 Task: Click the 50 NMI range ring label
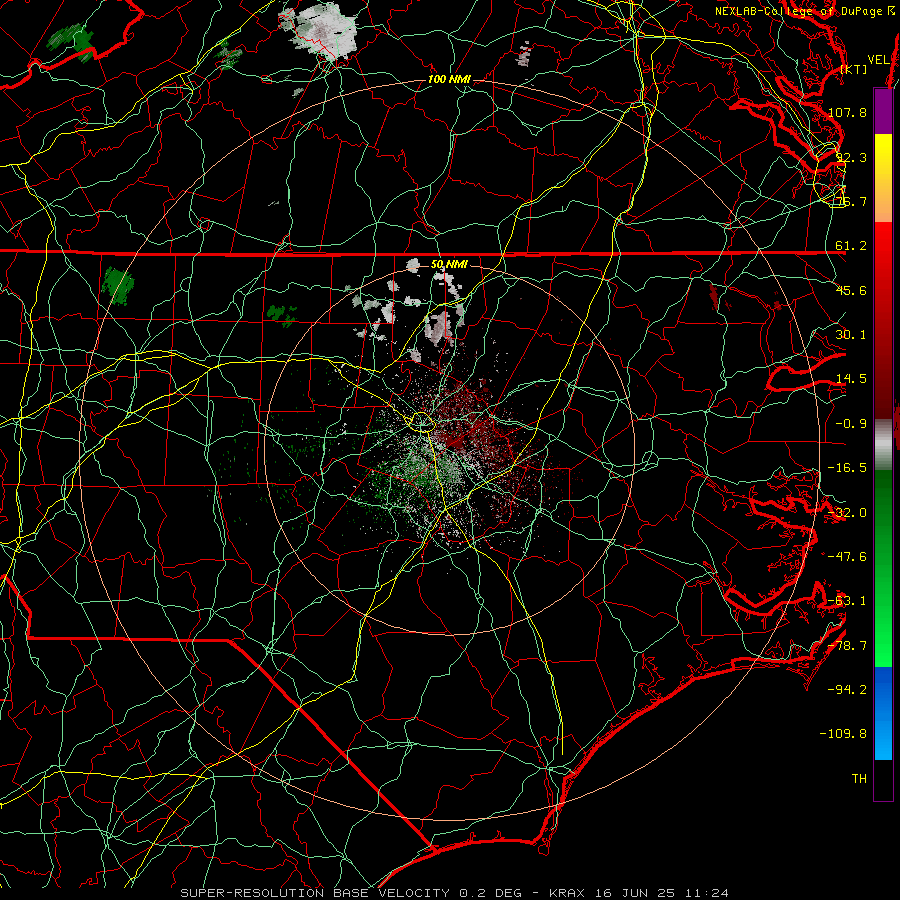click(449, 265)
